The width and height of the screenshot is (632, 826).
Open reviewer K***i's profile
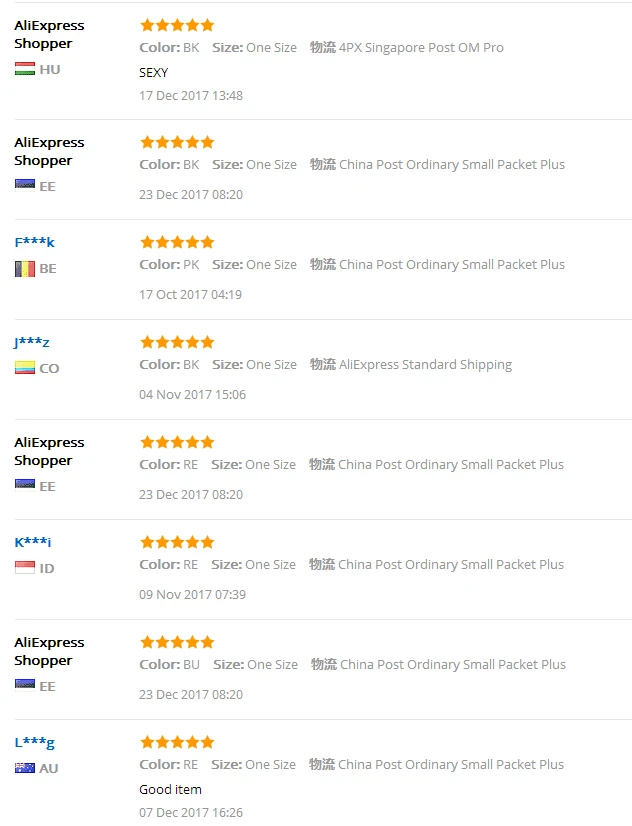click(x=33, y=542)
